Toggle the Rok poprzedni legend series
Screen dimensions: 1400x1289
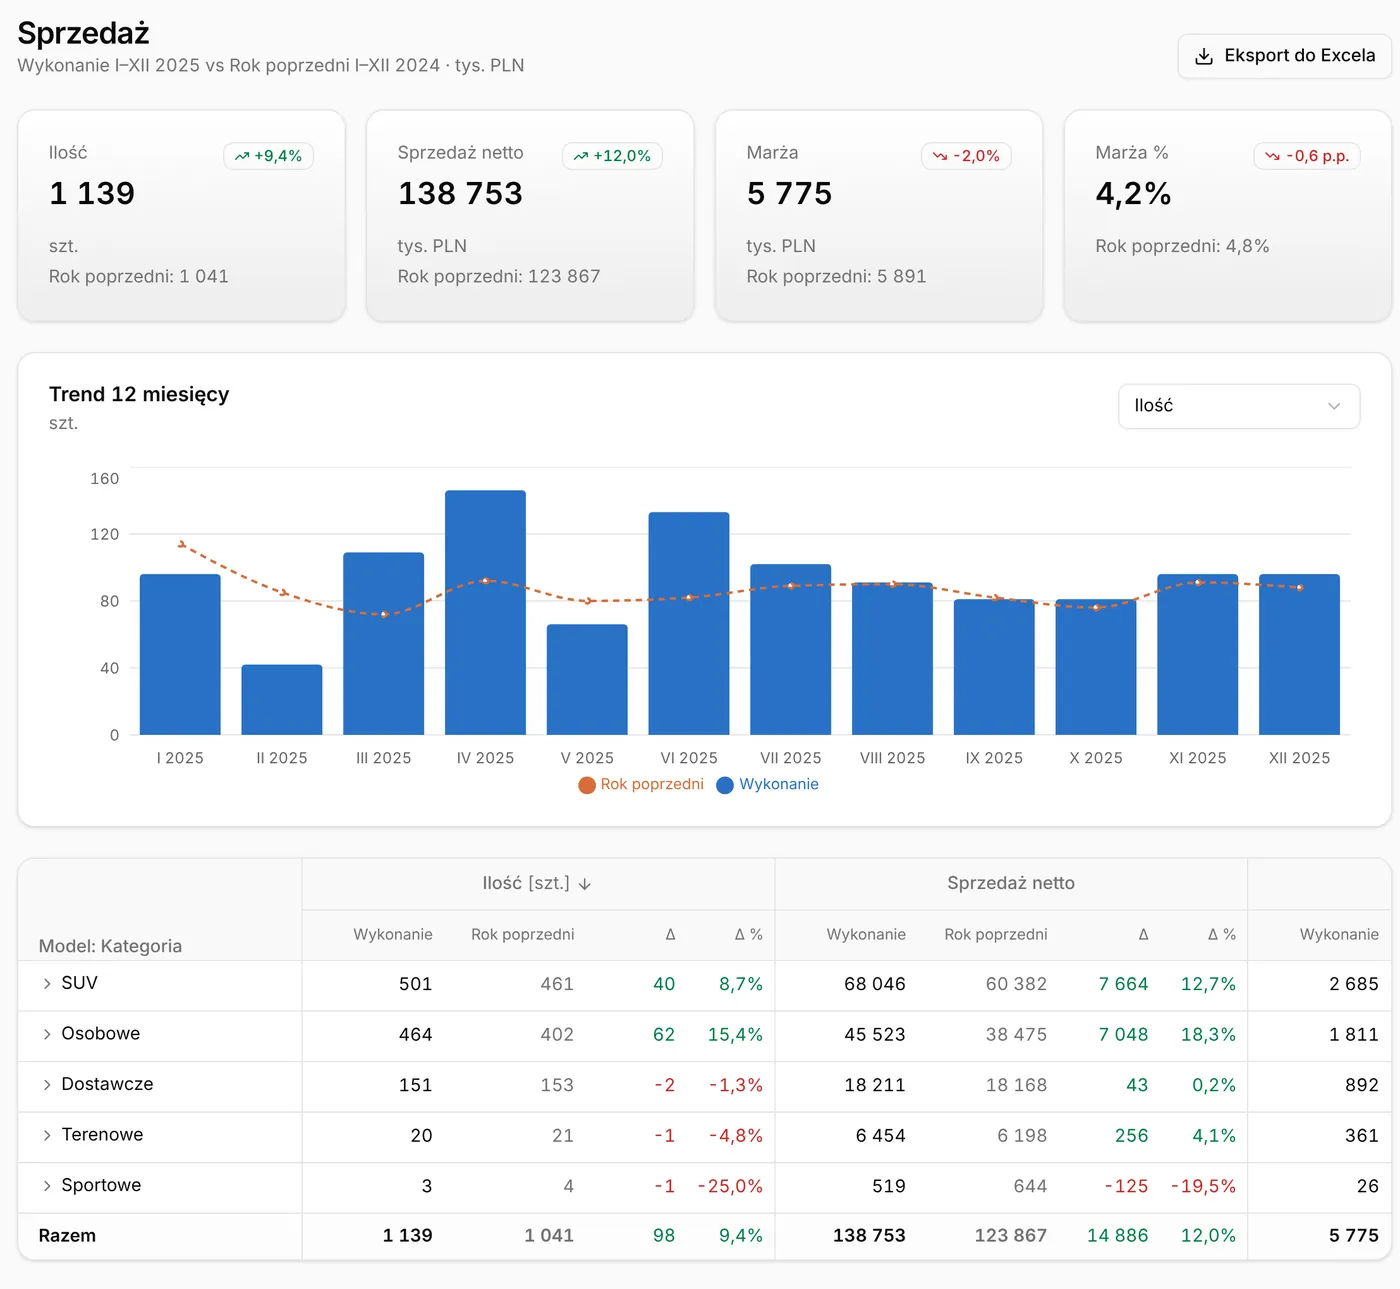pyautogui.click(x=641, y=784)
